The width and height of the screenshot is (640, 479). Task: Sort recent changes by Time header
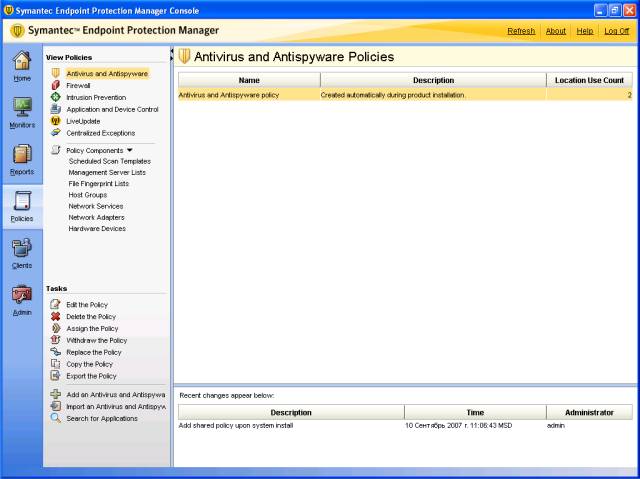coord(475,412)
